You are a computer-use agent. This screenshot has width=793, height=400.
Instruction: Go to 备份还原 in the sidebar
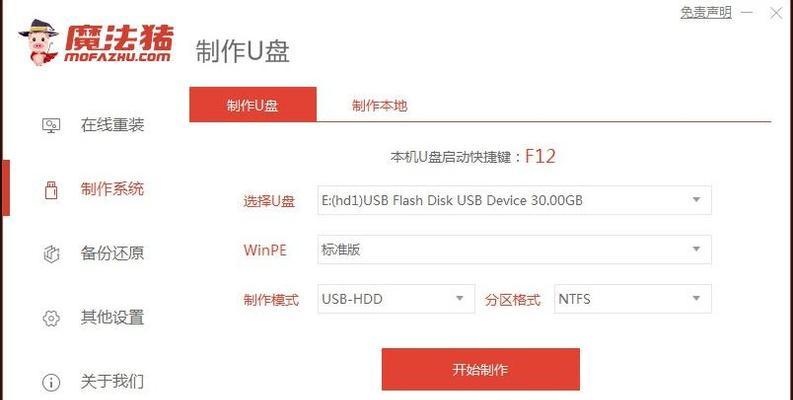(112, 254)
